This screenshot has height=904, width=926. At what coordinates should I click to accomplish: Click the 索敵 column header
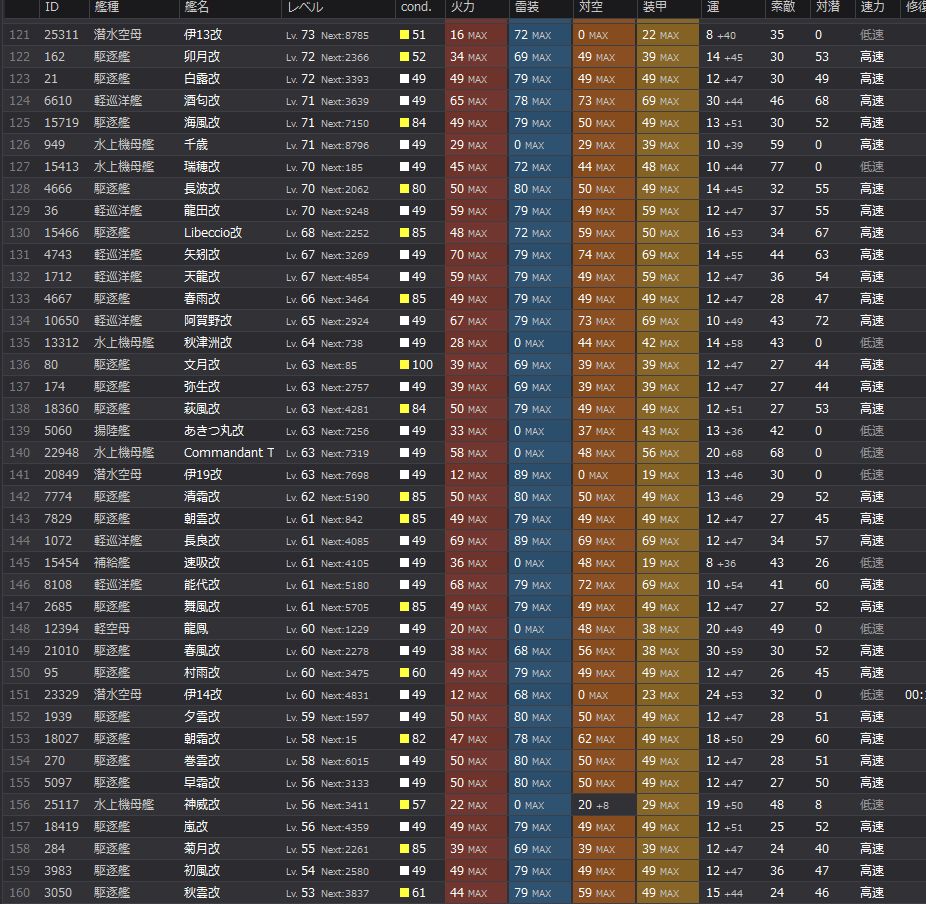(782, 7)
